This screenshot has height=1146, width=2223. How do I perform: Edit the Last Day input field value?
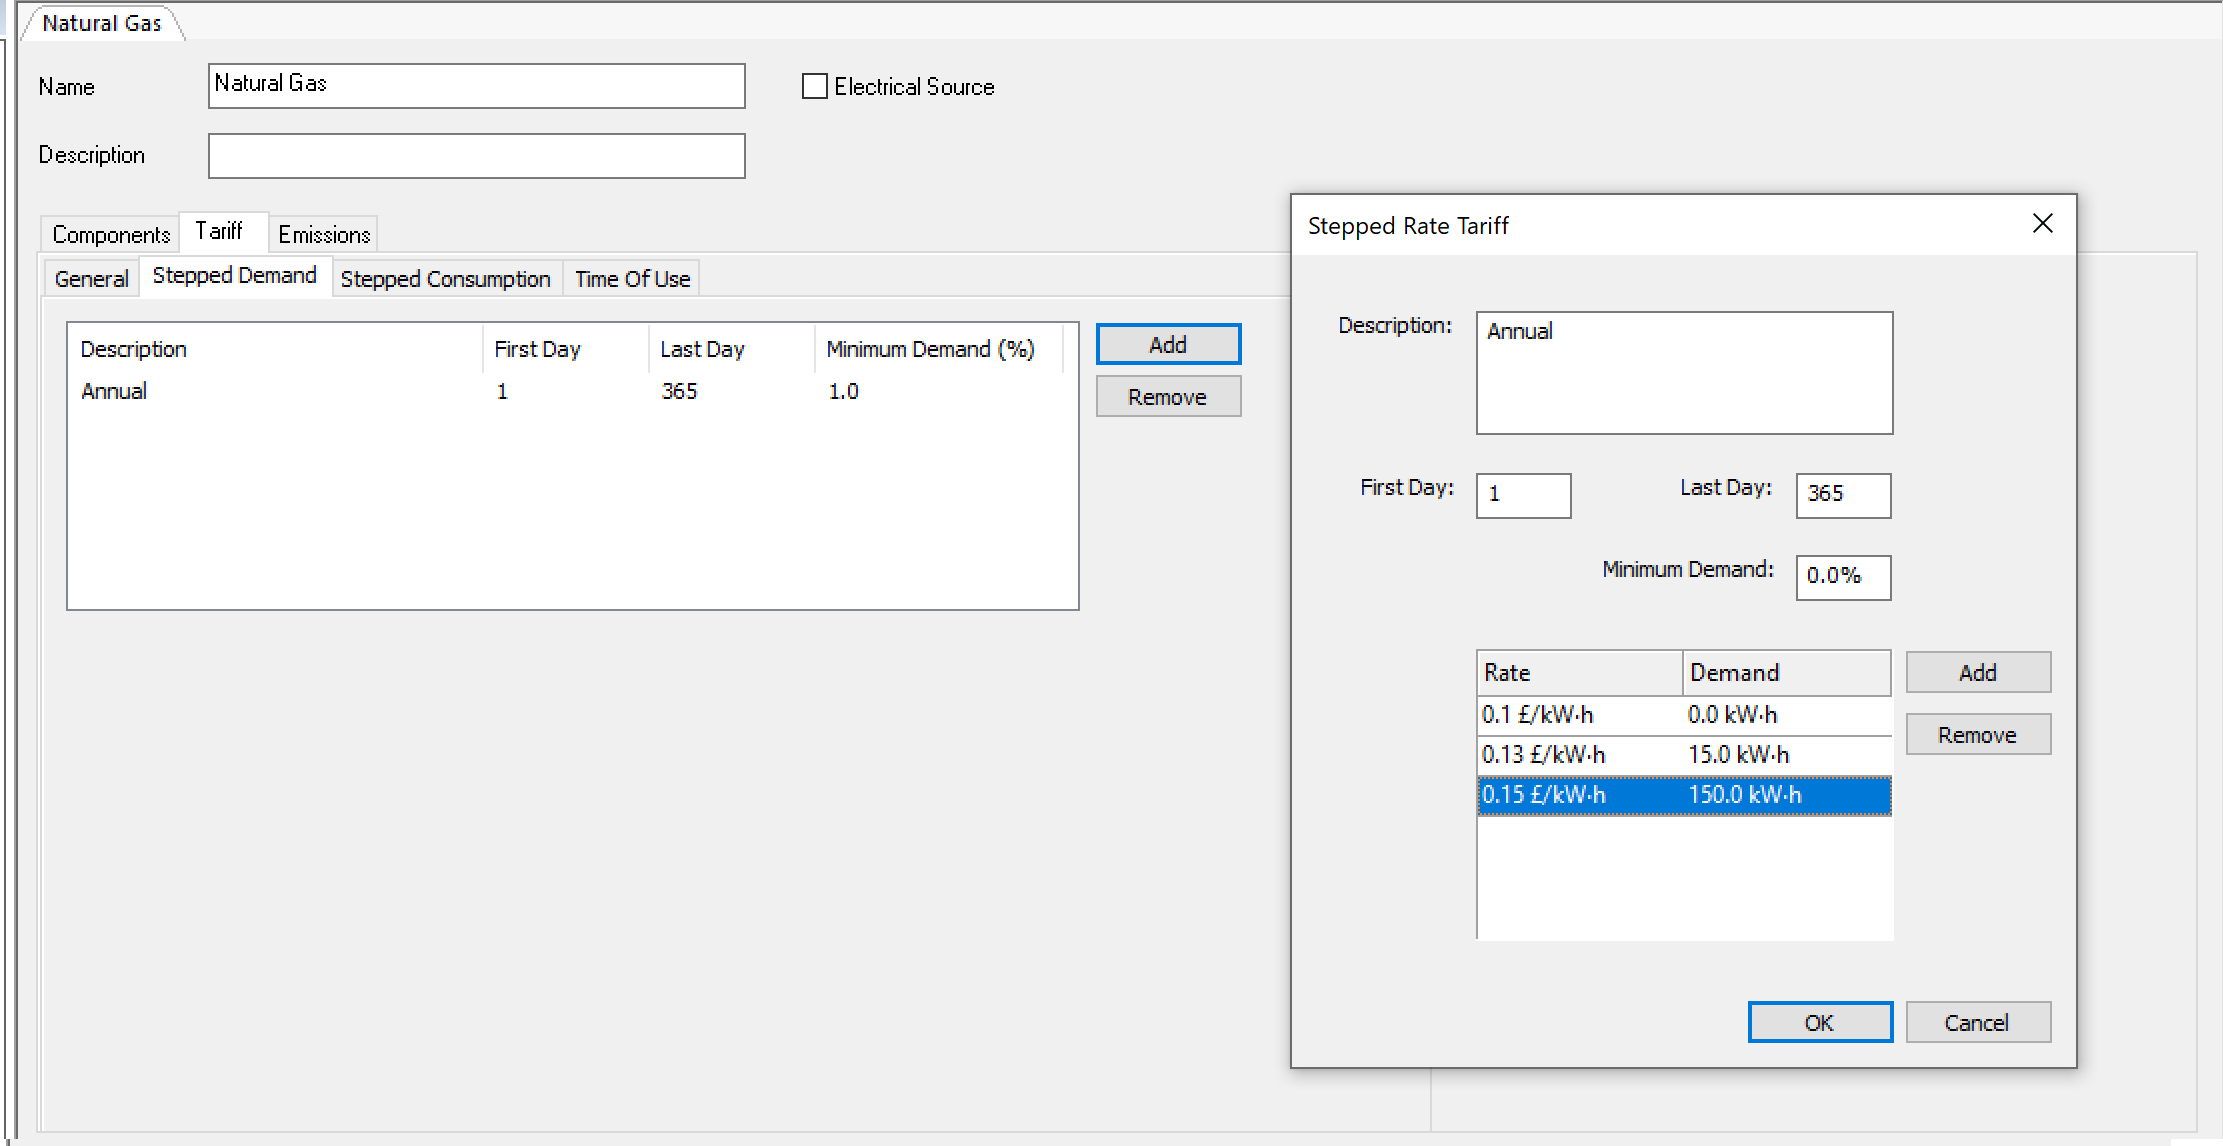pos(1844,493)
